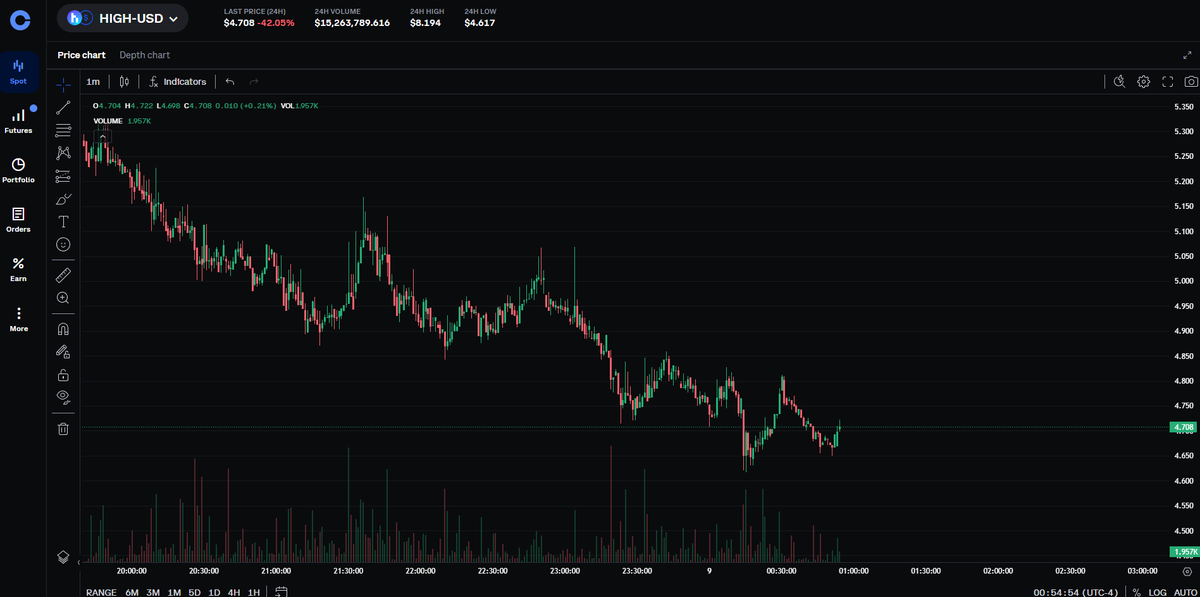The height and width of the screenshot is (597, 1200).
Task: Toggle stay in drawing mode
Action: coord(63,351)
